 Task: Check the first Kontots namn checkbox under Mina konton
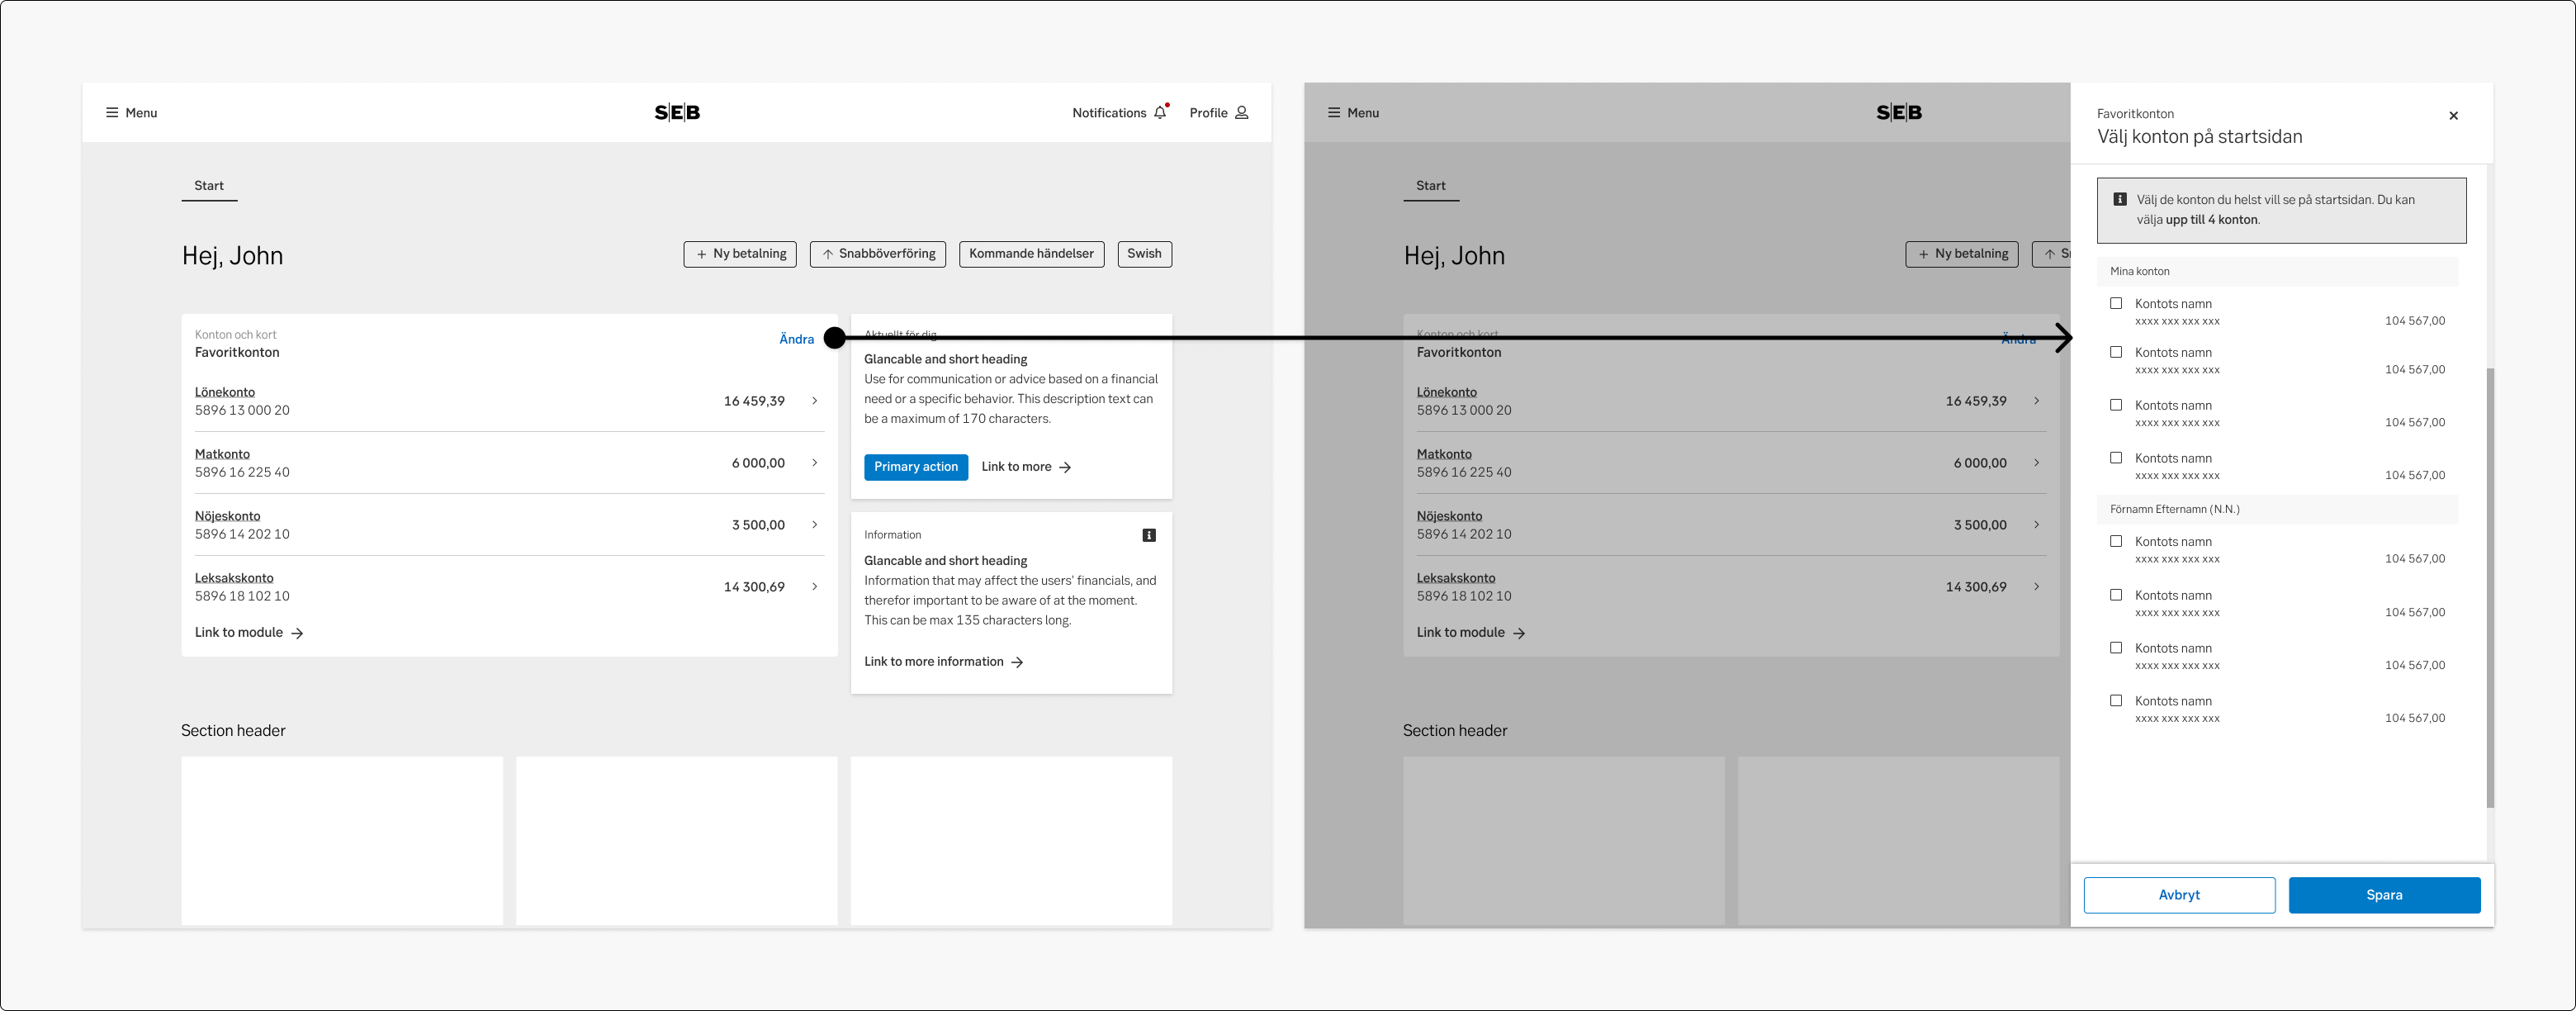tap(2116, 303)
